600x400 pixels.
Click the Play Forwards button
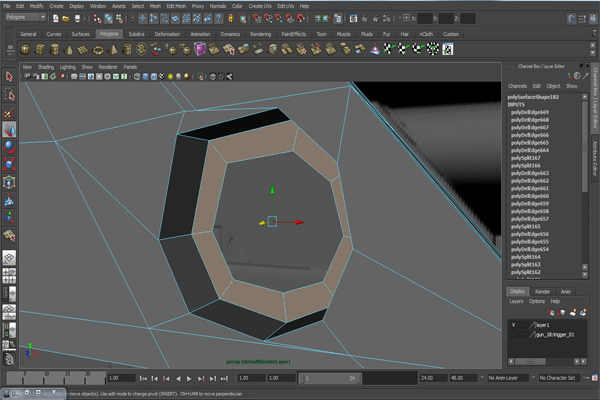(189, 379)
